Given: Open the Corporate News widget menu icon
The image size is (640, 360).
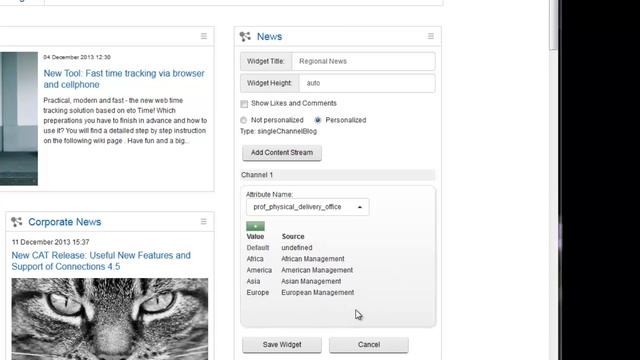Looking at the screenshot, I should [203, 221].
